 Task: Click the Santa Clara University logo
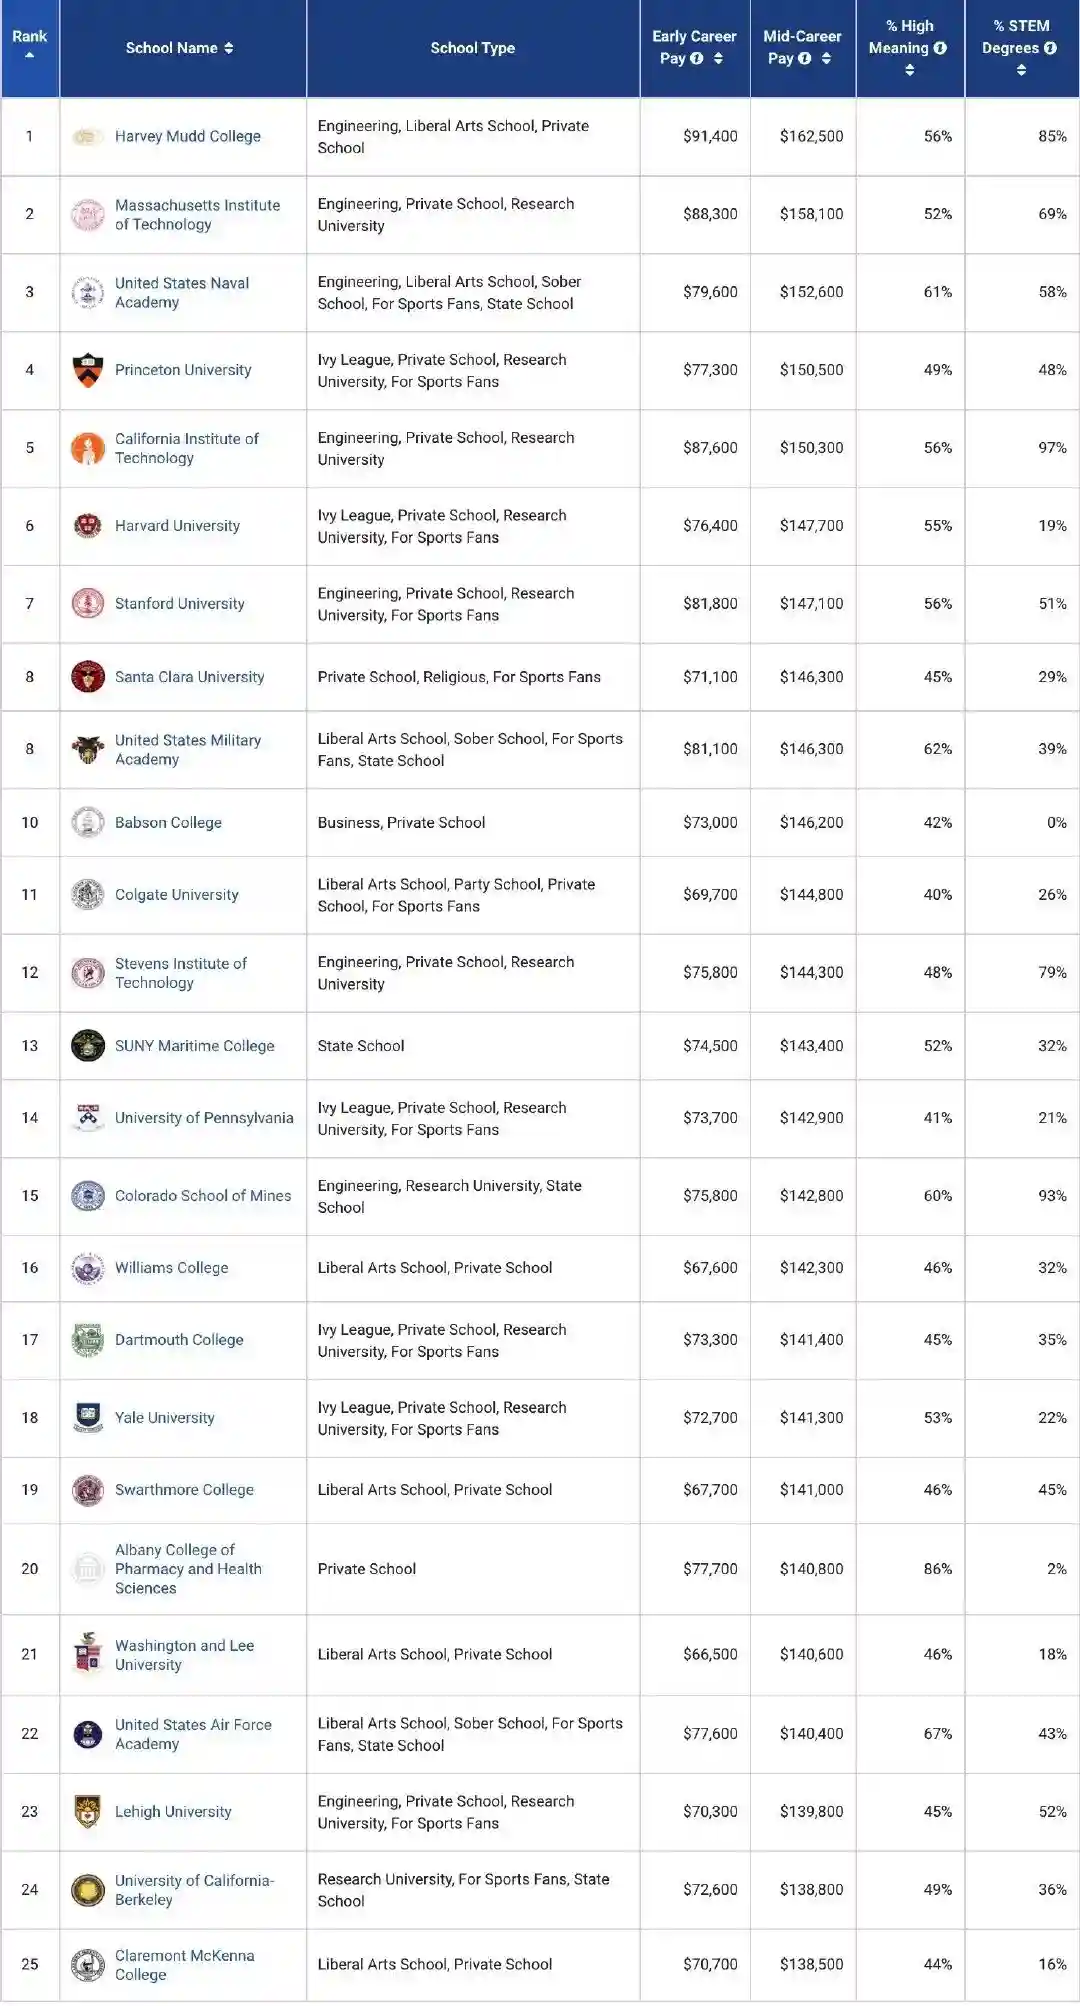pyautogui.click(x=88, y=677)
